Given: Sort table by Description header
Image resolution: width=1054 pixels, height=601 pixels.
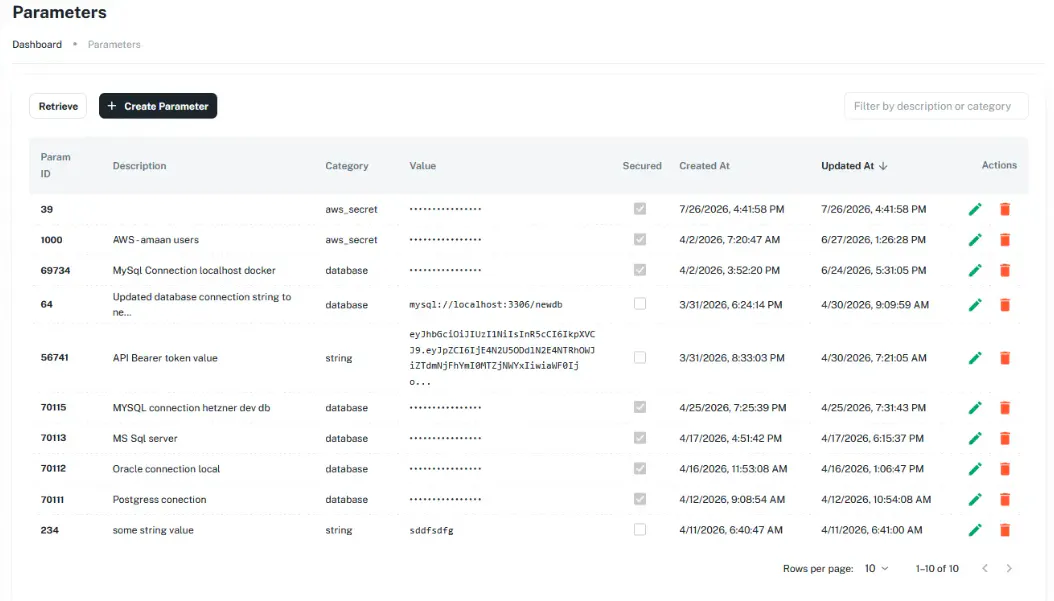Looking at the screenshot, I should (139, 165).
